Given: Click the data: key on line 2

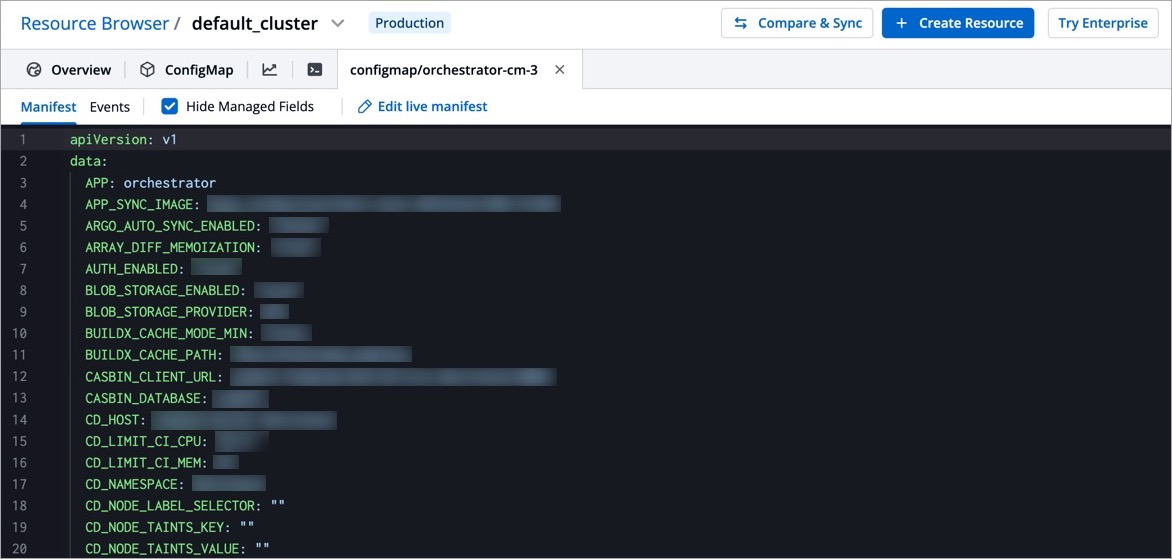Looking at the screenshot, I should pyautogui.click(x=88, y=161).
